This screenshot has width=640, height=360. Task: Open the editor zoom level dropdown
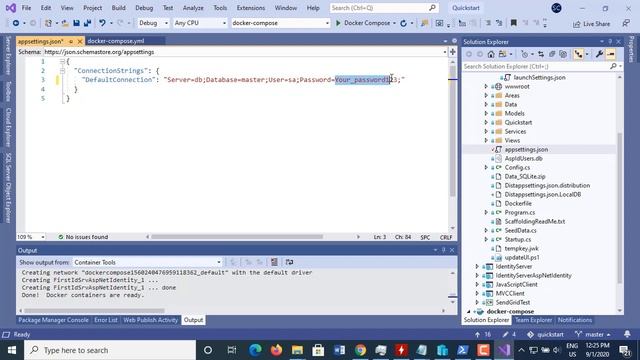click(31, 237)
